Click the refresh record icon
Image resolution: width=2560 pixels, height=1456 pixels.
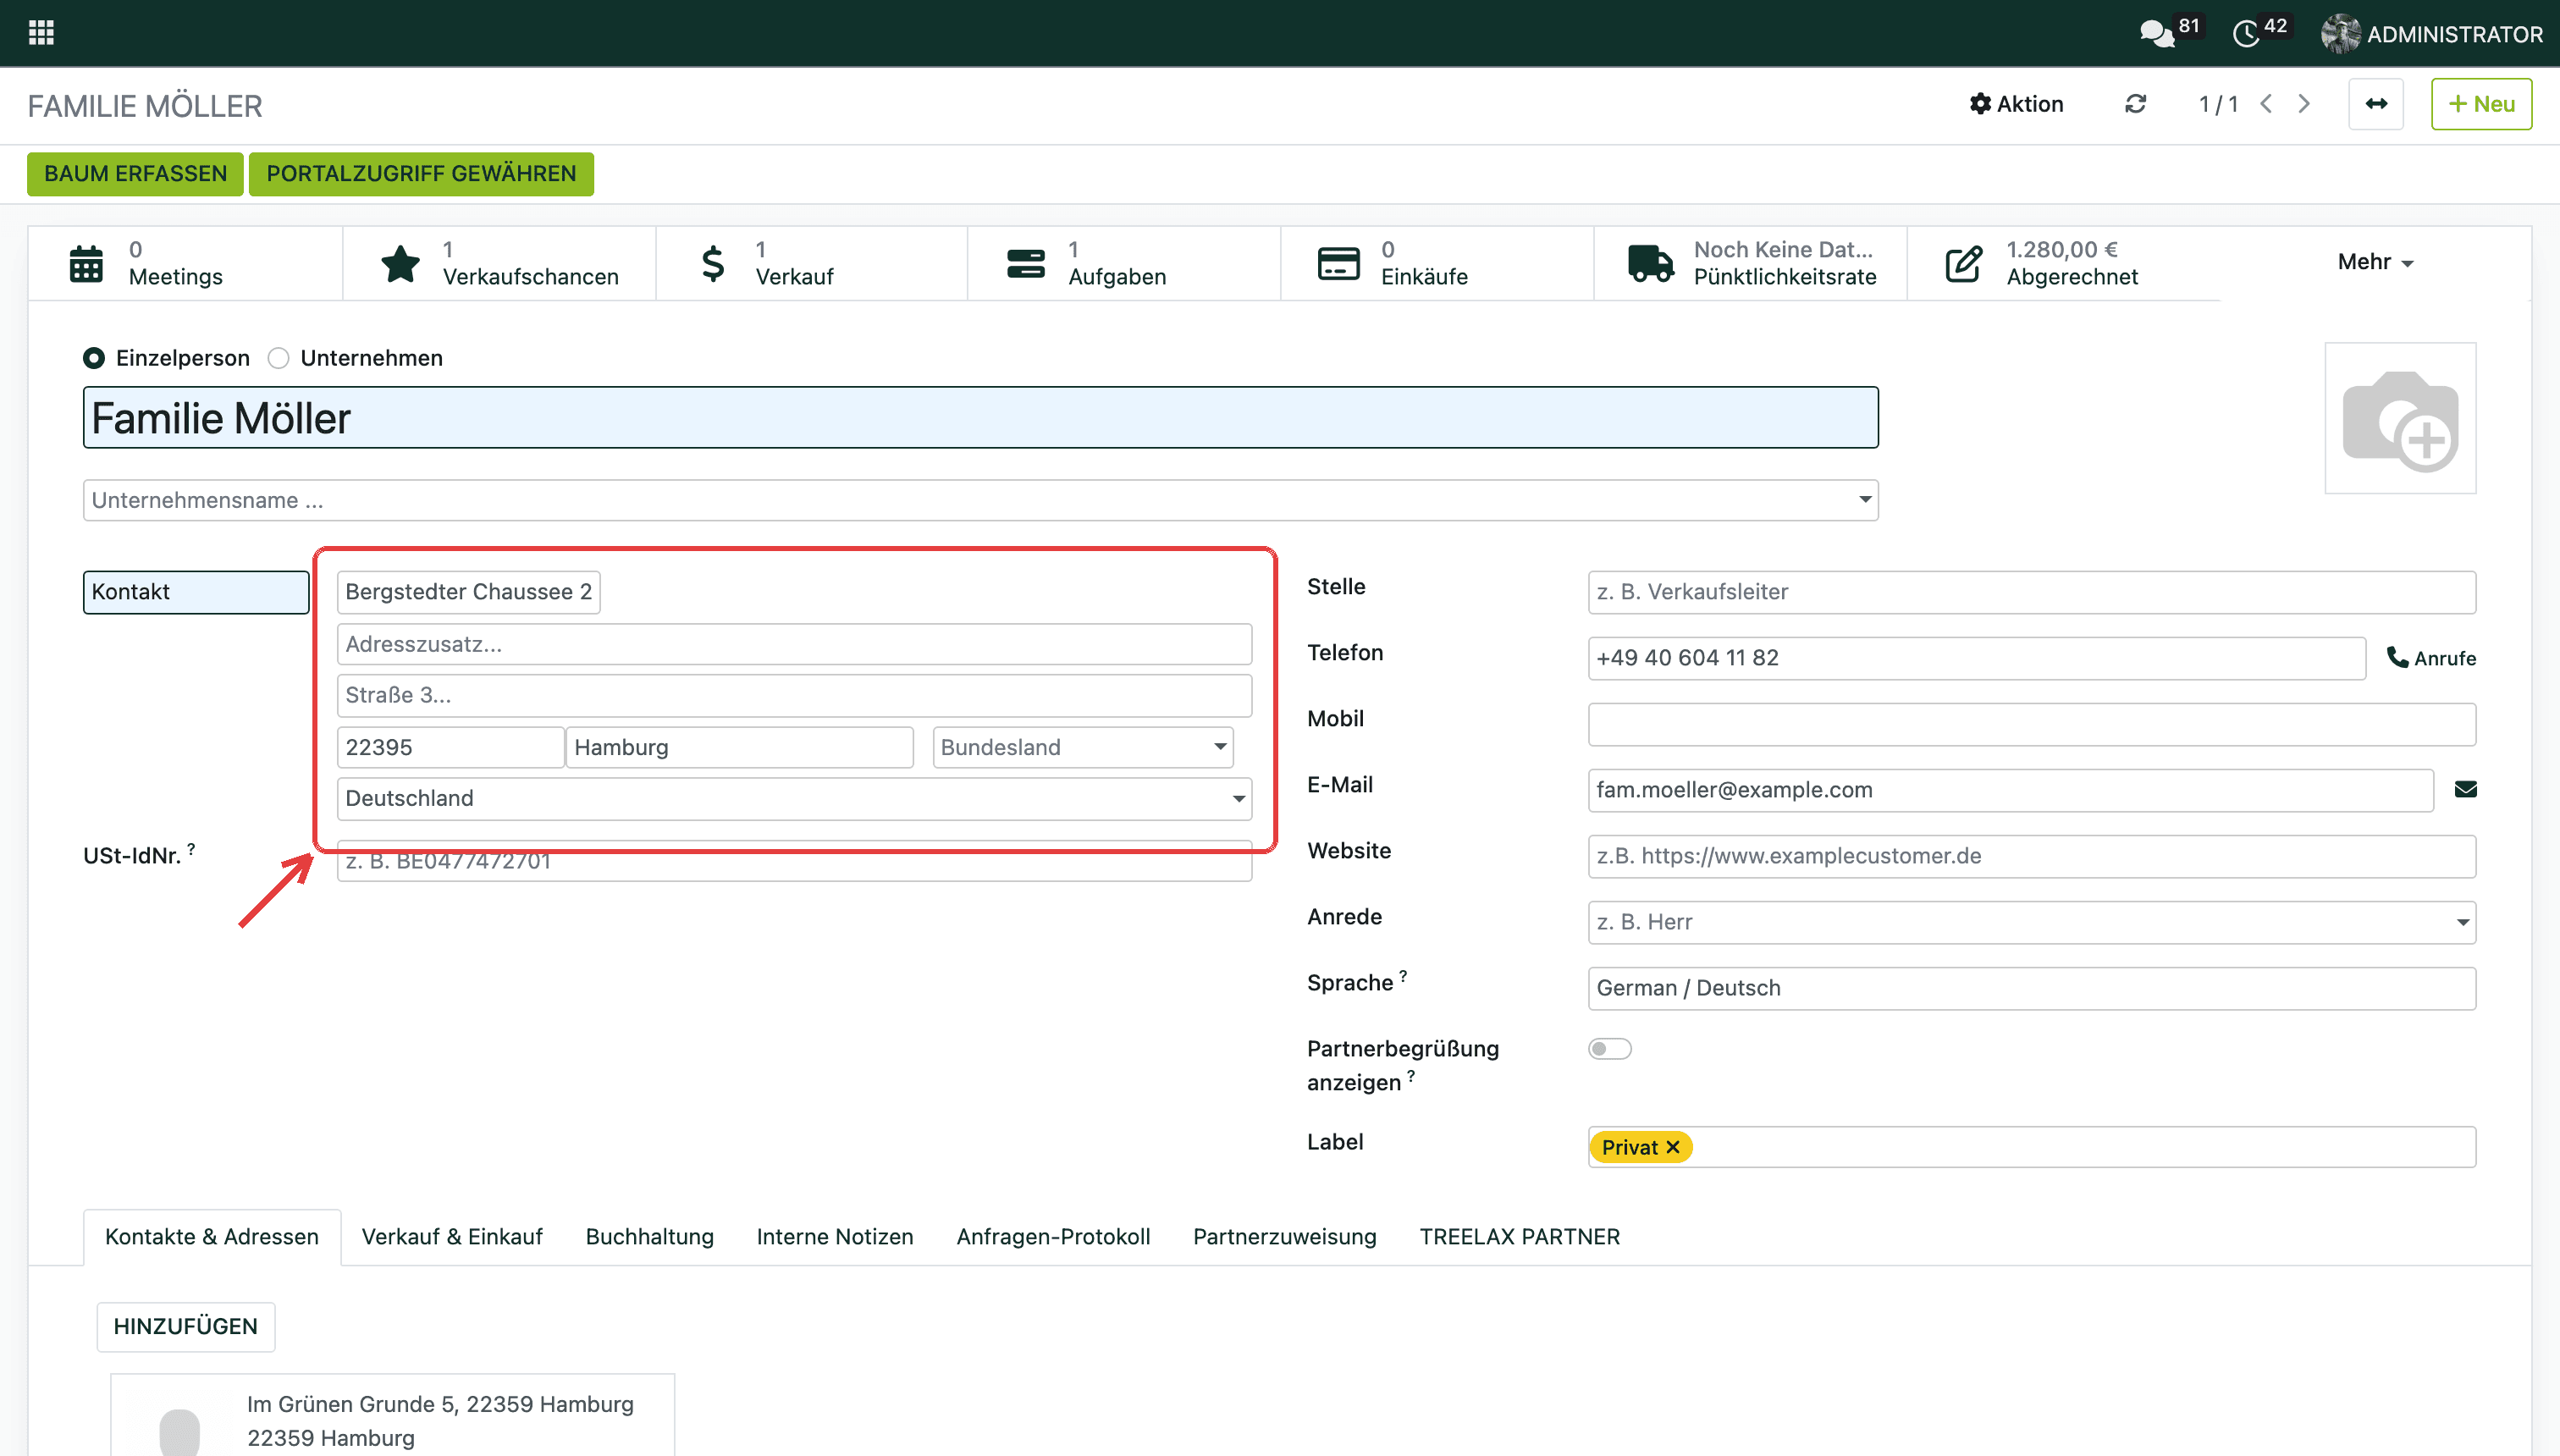(x=2135, y=104)
